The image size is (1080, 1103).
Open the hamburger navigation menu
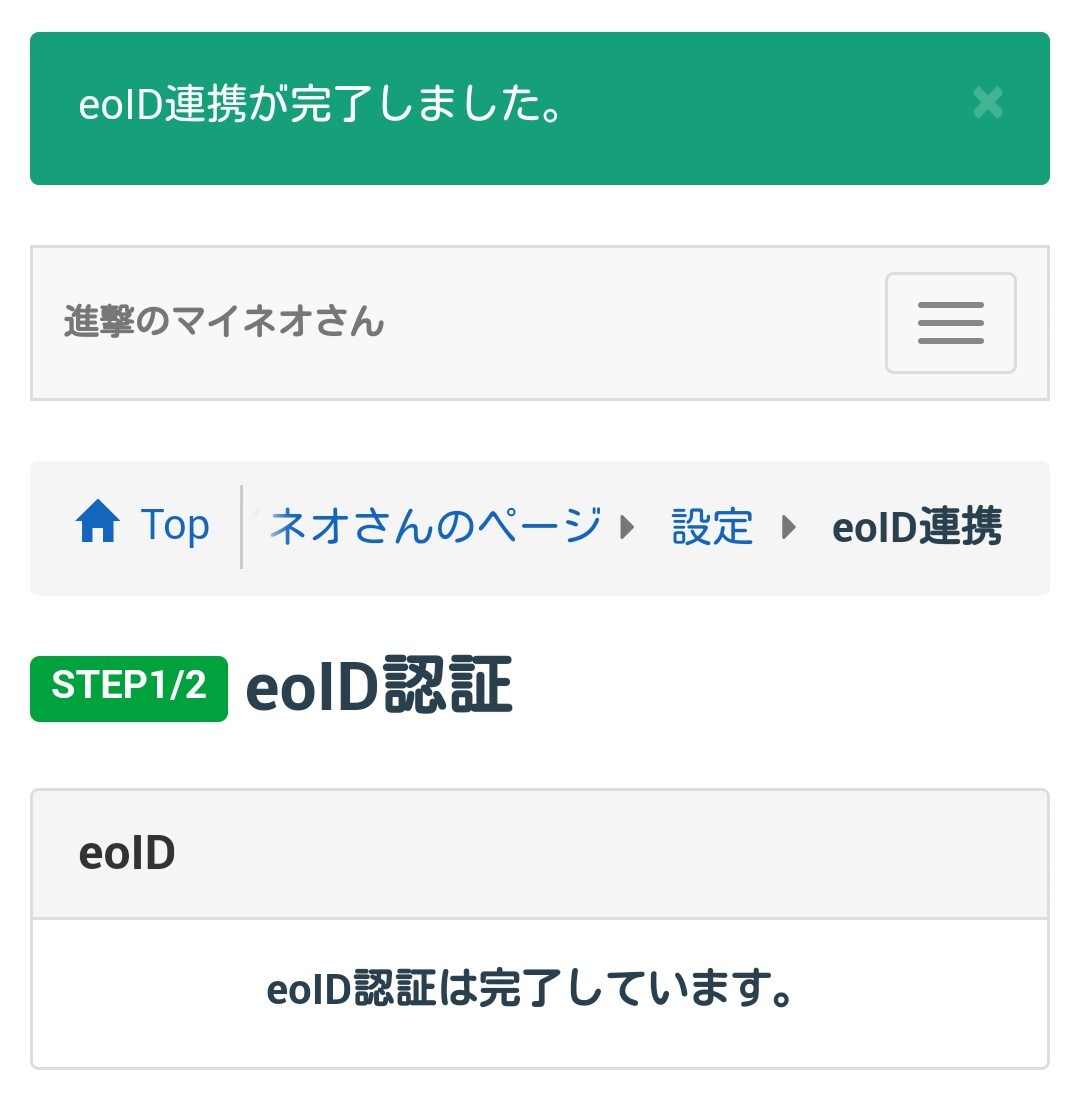[950, 323]
